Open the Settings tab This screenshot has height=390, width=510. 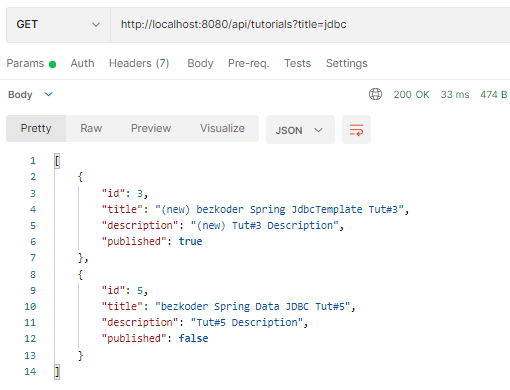(x=347, y=63)
